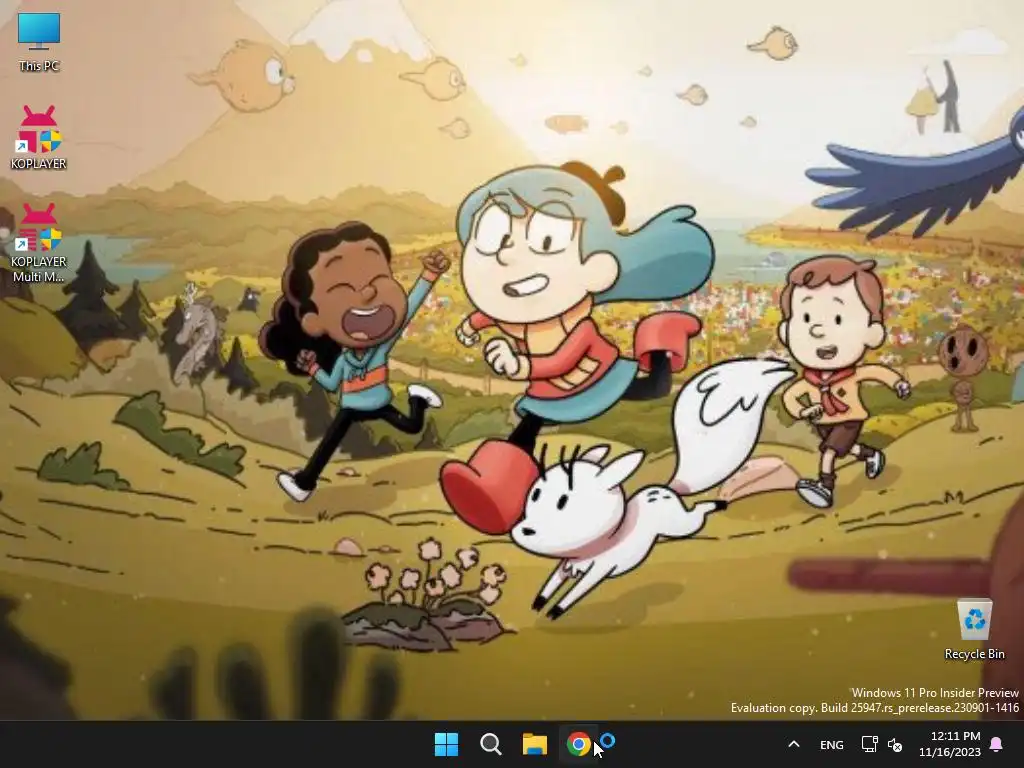This screenshot has height=768, width=1024.
Task: Open the Windows Start menu
Action: (x=447, y=744)
